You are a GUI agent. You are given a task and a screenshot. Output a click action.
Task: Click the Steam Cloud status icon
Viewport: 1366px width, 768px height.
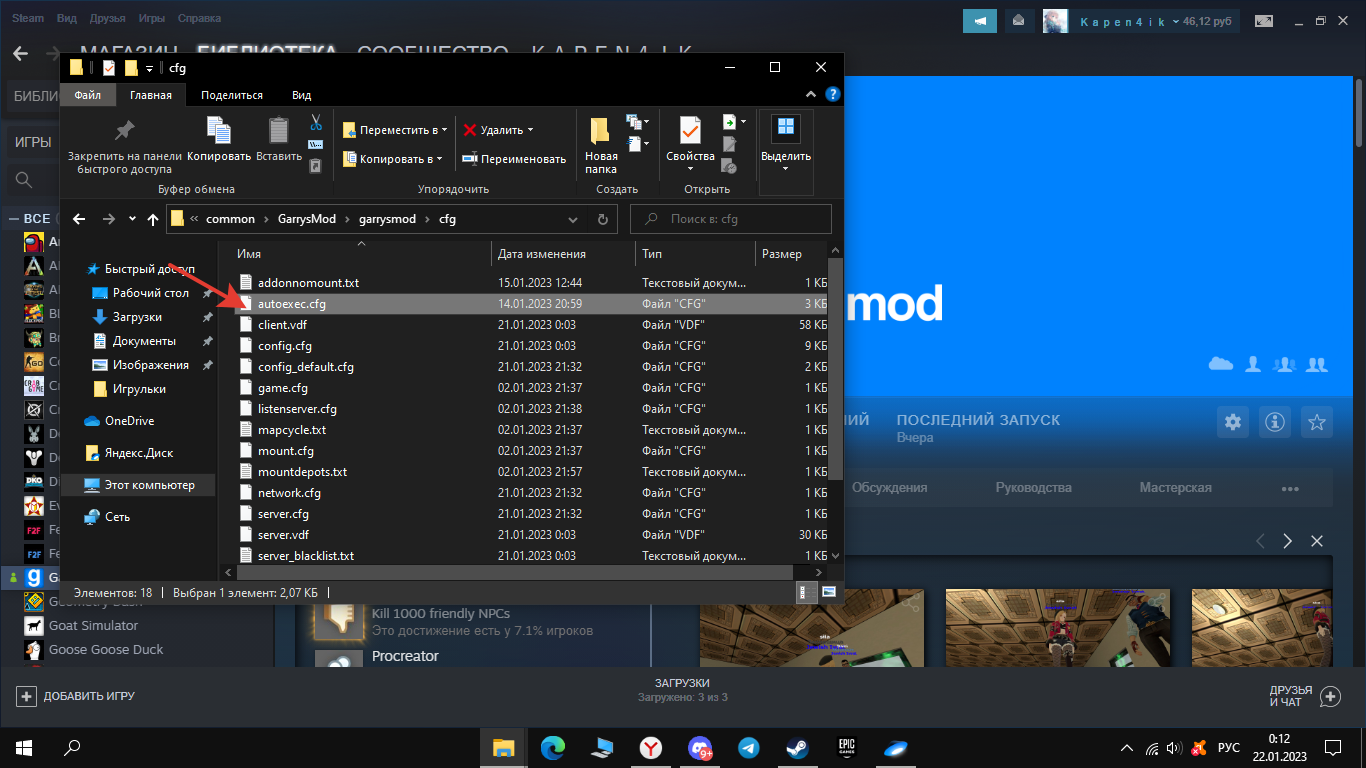tap(1220, 364)
